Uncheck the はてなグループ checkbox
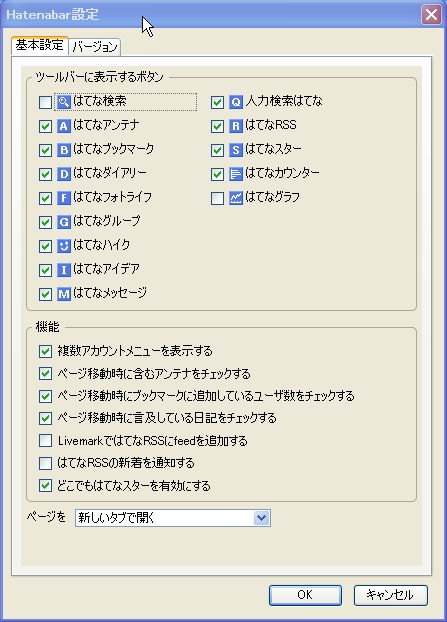 tap(45, 222)
